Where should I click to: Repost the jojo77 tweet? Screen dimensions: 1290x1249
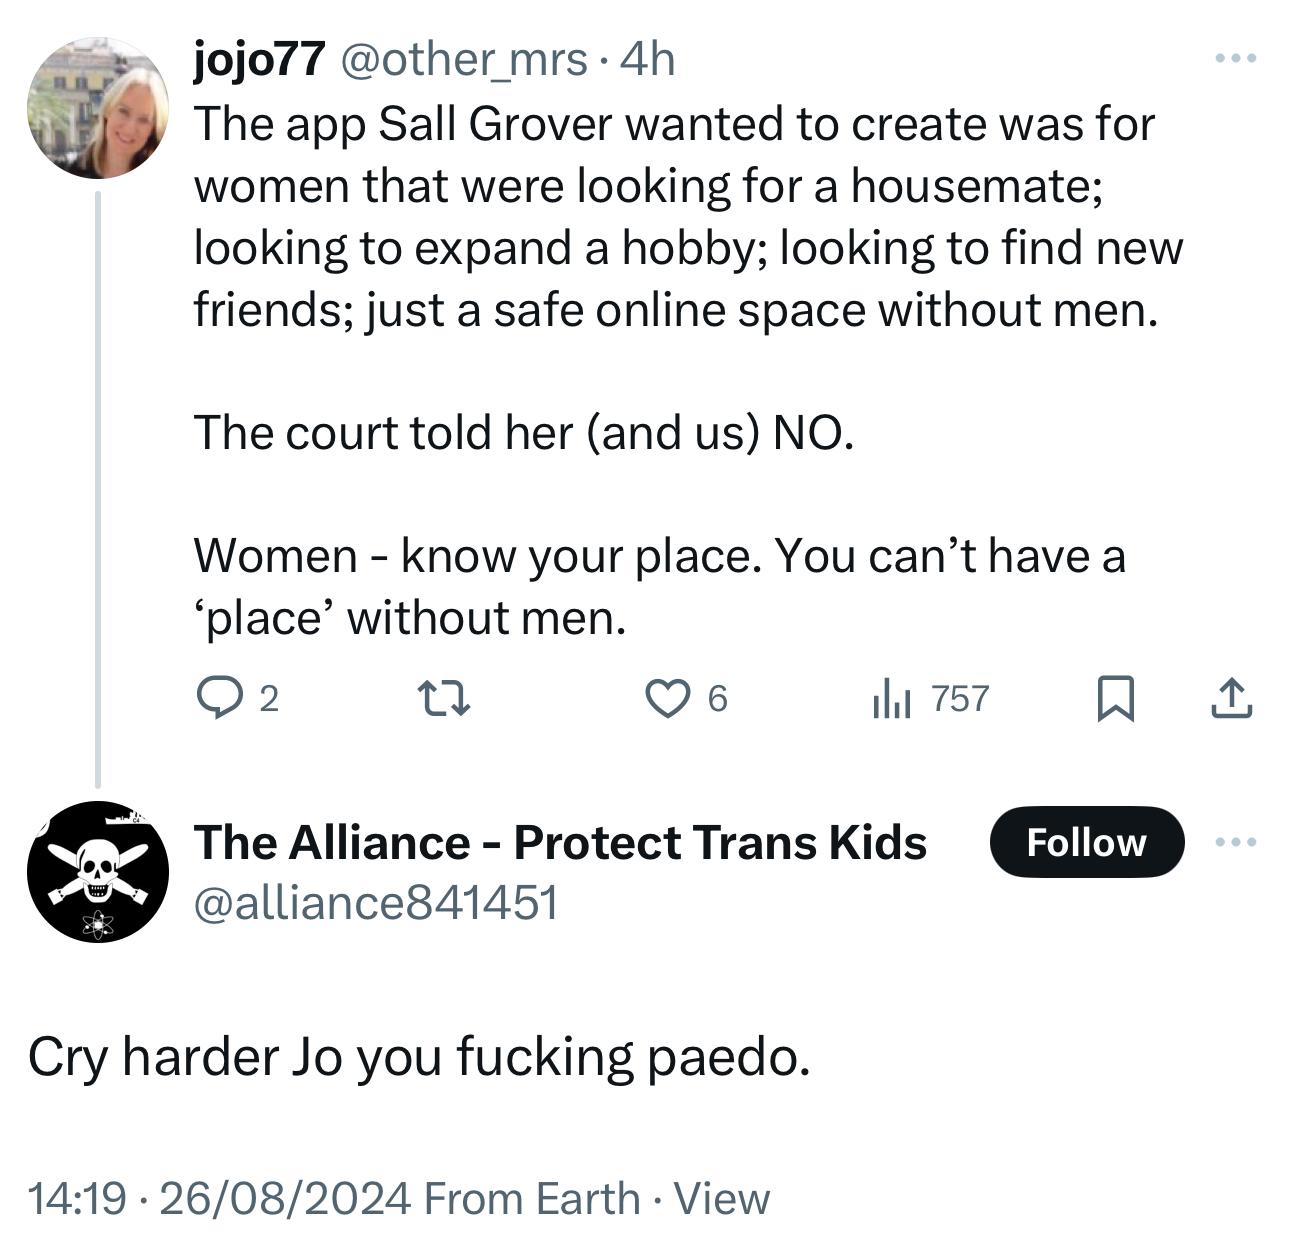(x=442, y=698)
